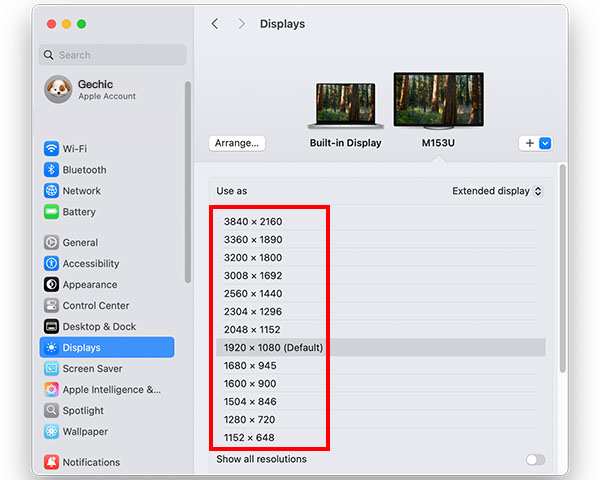Open the blue add-display chevron menu

pyautogui.click(x=545, y=143)
